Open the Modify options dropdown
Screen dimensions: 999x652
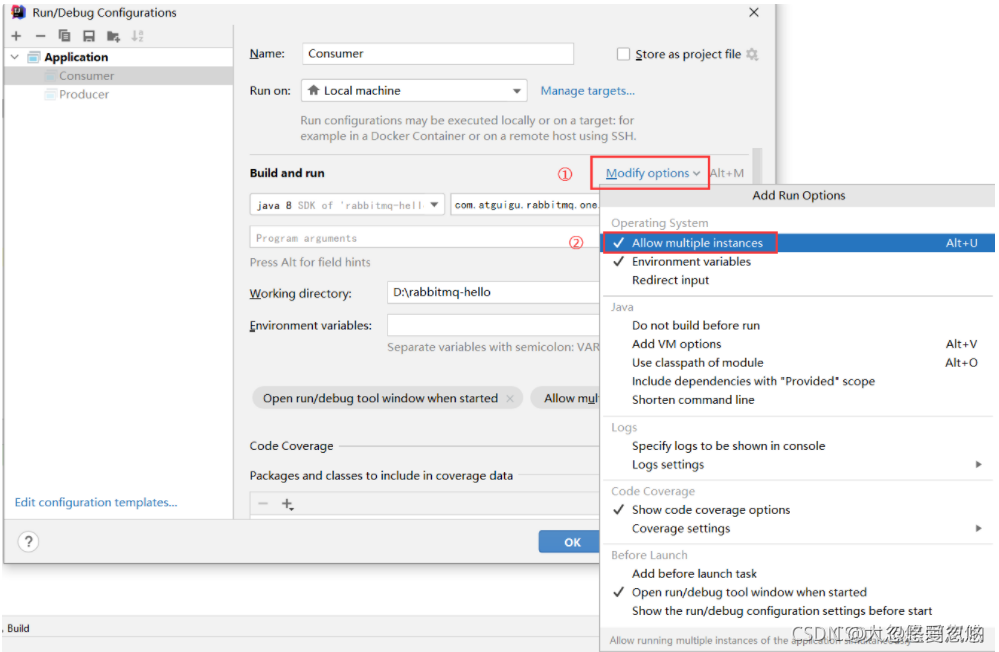click(652, 173)
